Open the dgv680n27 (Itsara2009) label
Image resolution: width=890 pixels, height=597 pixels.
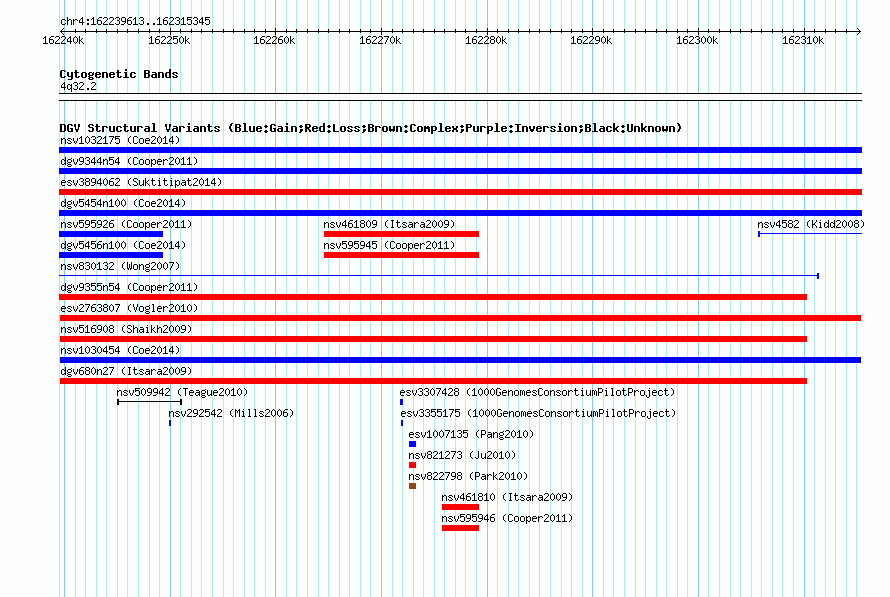point(126,371)
